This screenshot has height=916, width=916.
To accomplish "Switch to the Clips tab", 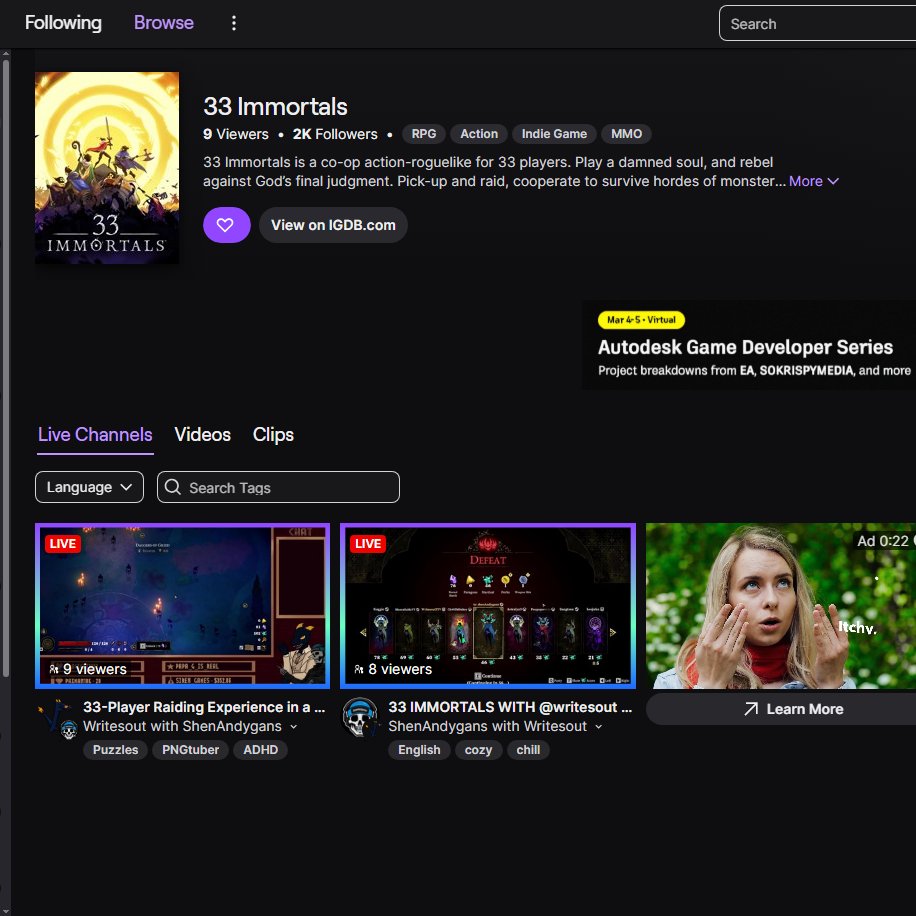I will pos(273,435).
